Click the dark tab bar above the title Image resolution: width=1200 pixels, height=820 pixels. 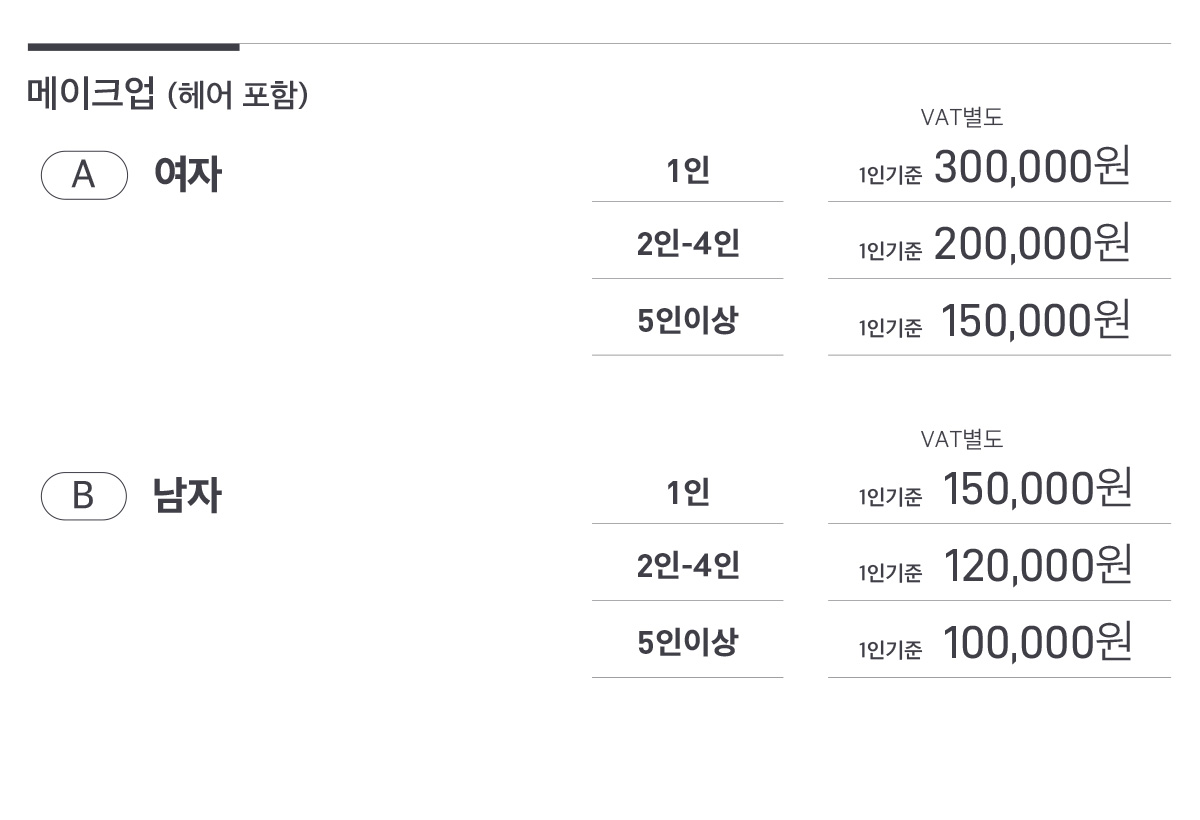tap(133, 46)
